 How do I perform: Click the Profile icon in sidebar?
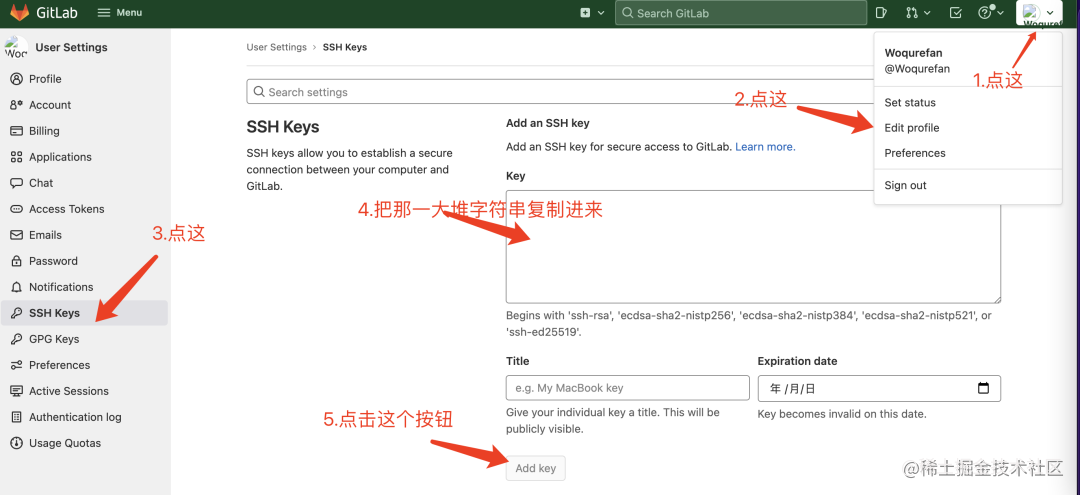pos(17,79)
